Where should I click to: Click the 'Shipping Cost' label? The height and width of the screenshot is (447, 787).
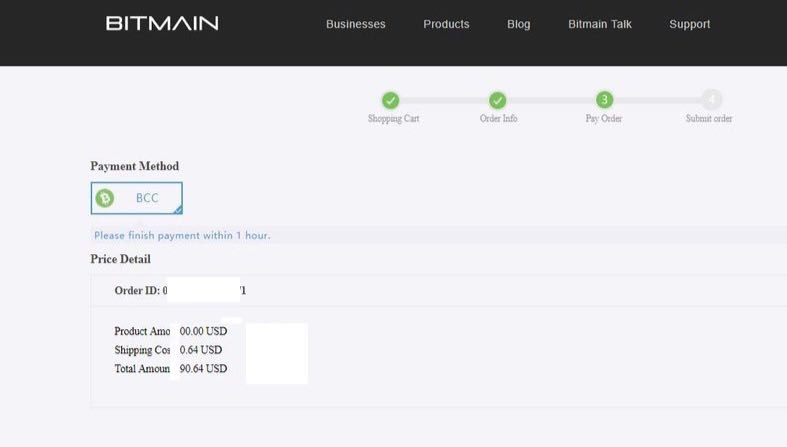coord(142,350)
